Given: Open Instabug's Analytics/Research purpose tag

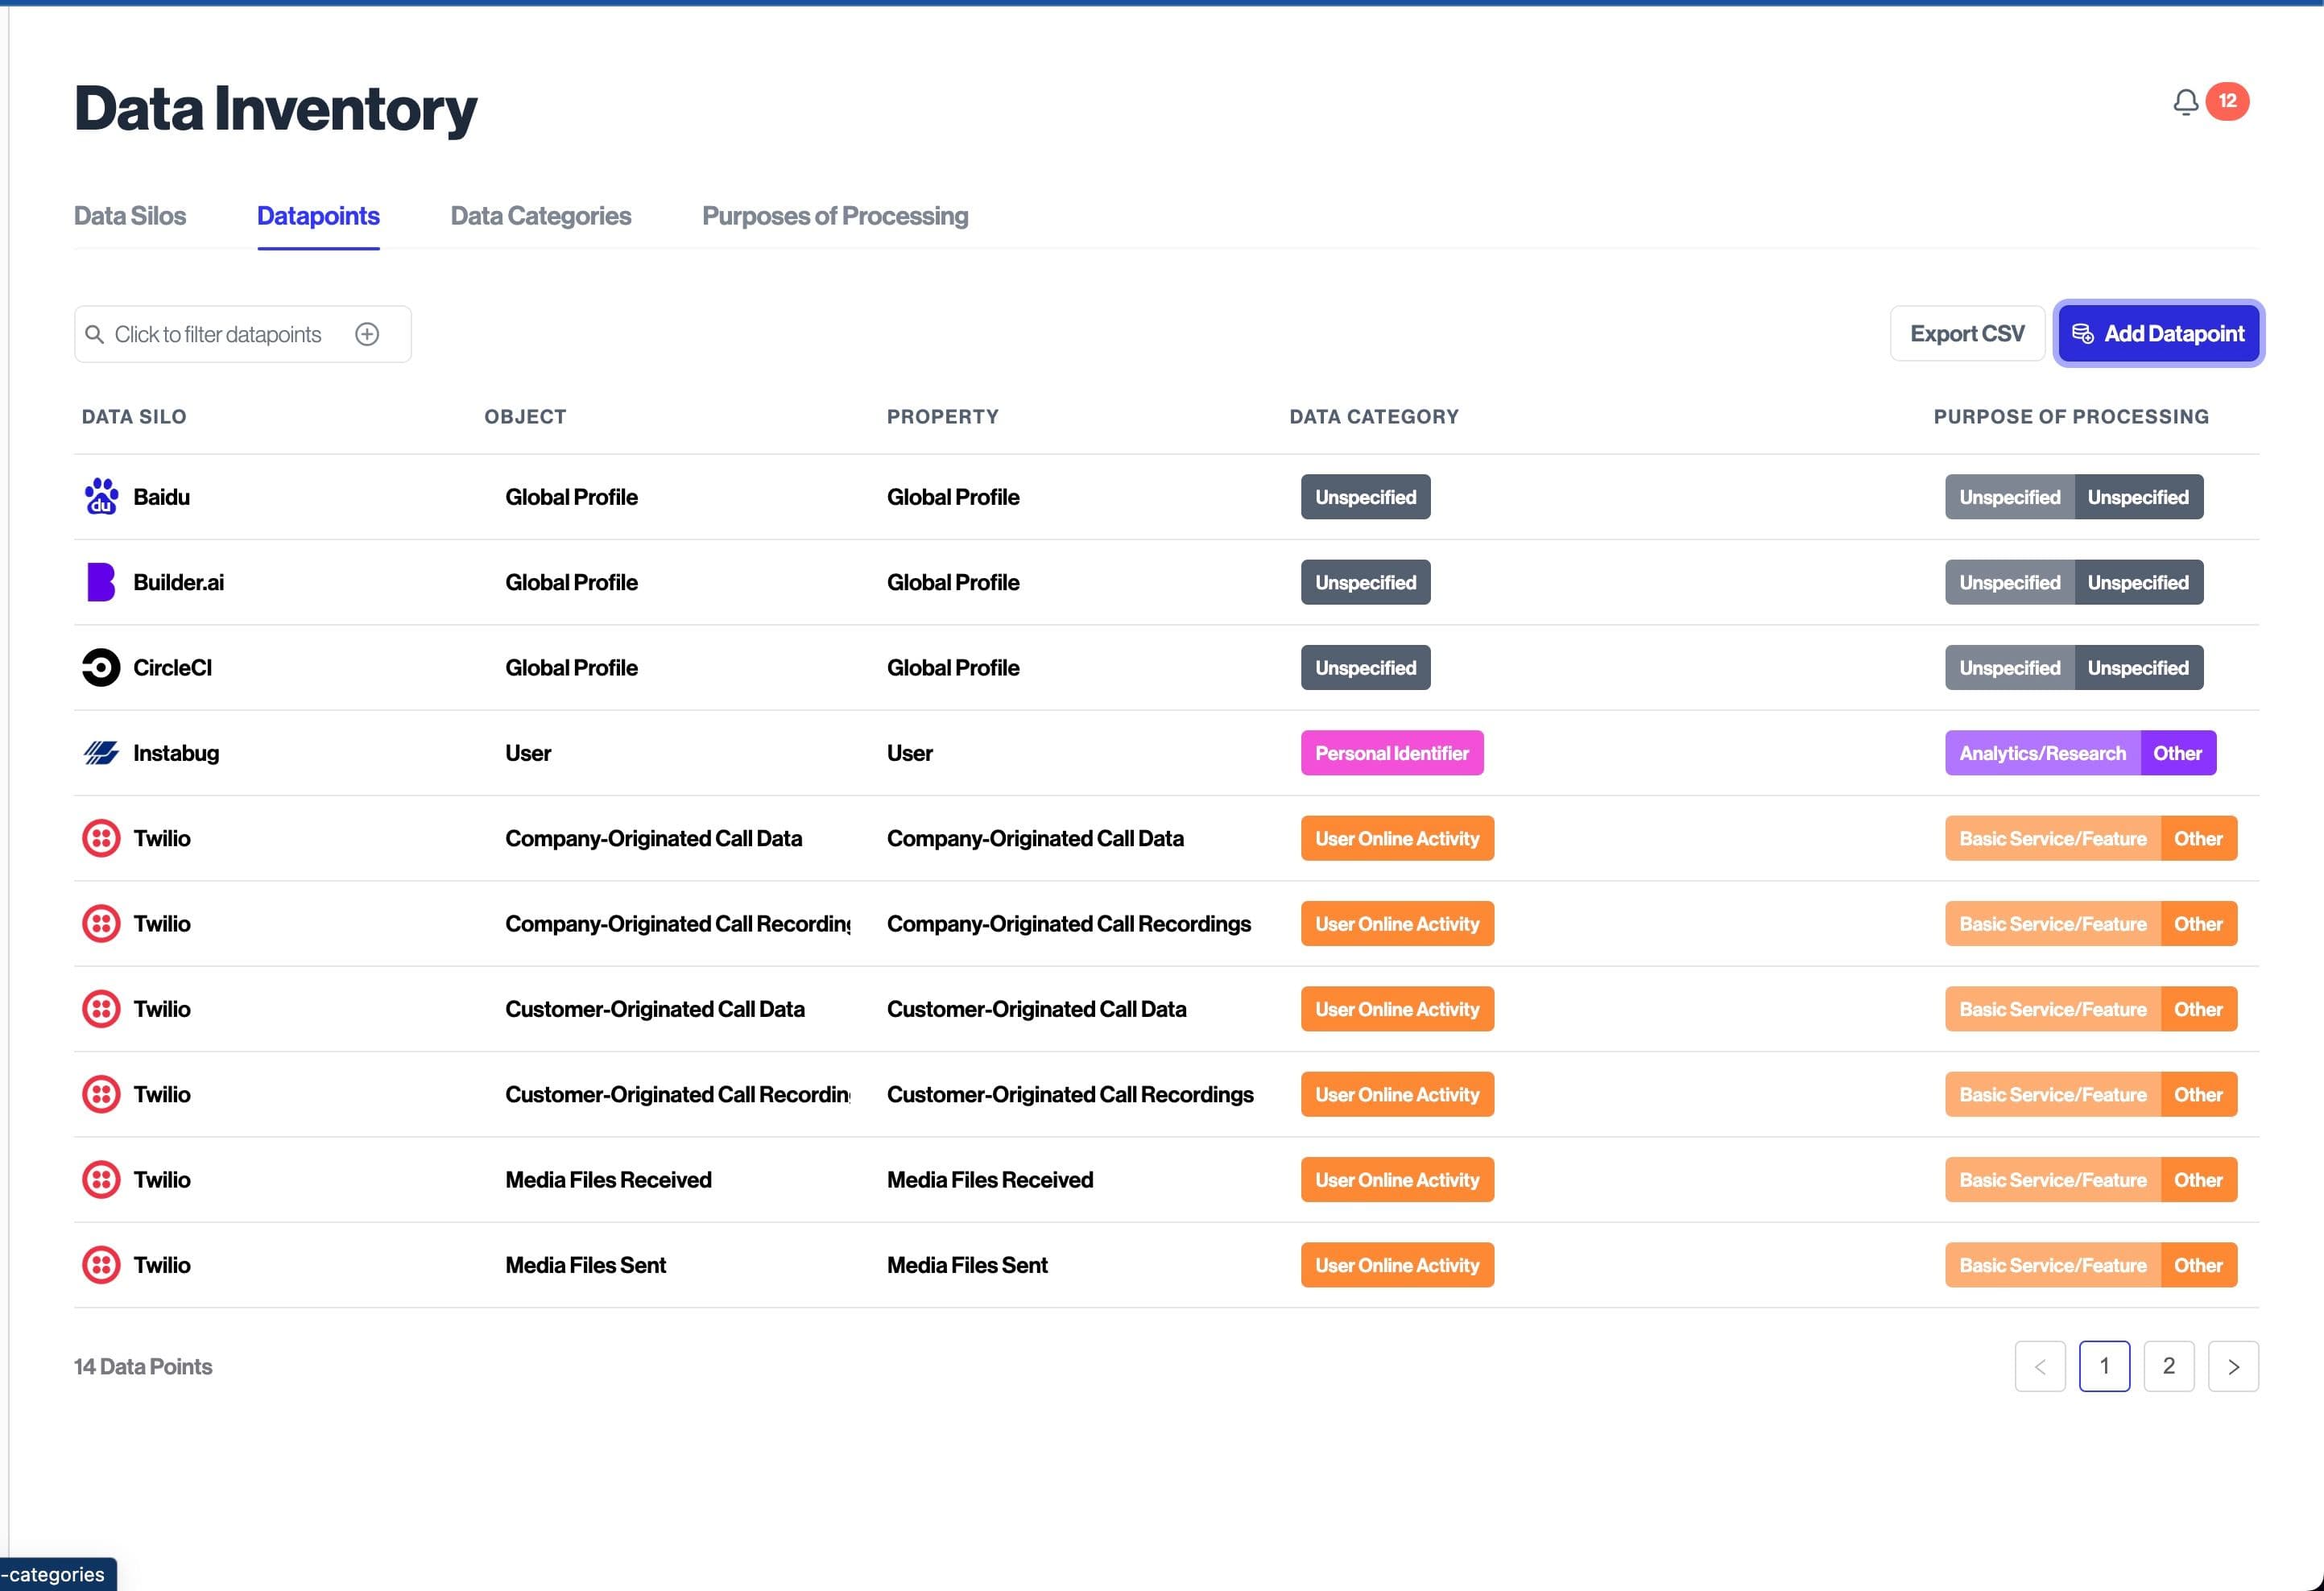Looking at the screenshot, I should (2042, 753).
